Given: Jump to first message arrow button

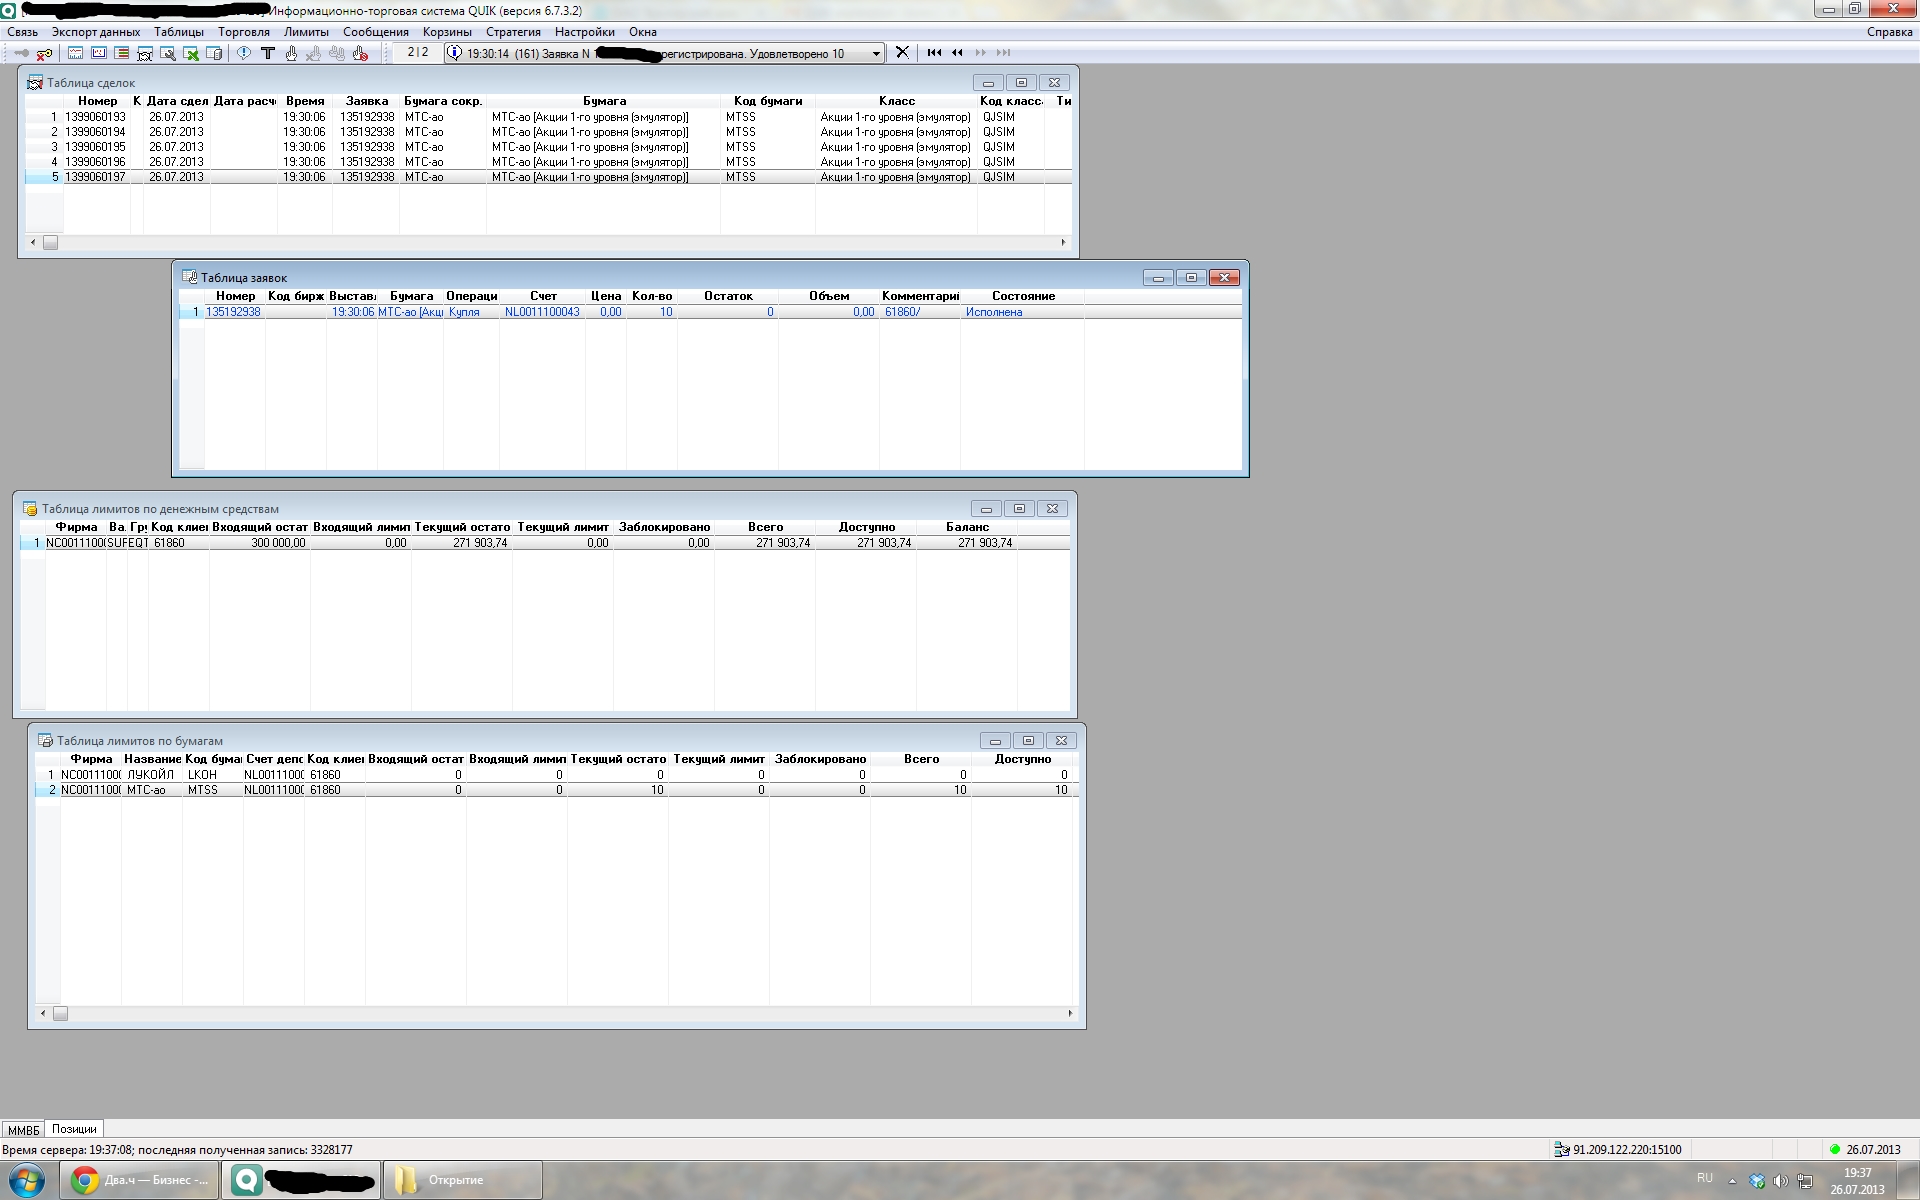Looking at the screenshot, I should [x=934, y=52].
